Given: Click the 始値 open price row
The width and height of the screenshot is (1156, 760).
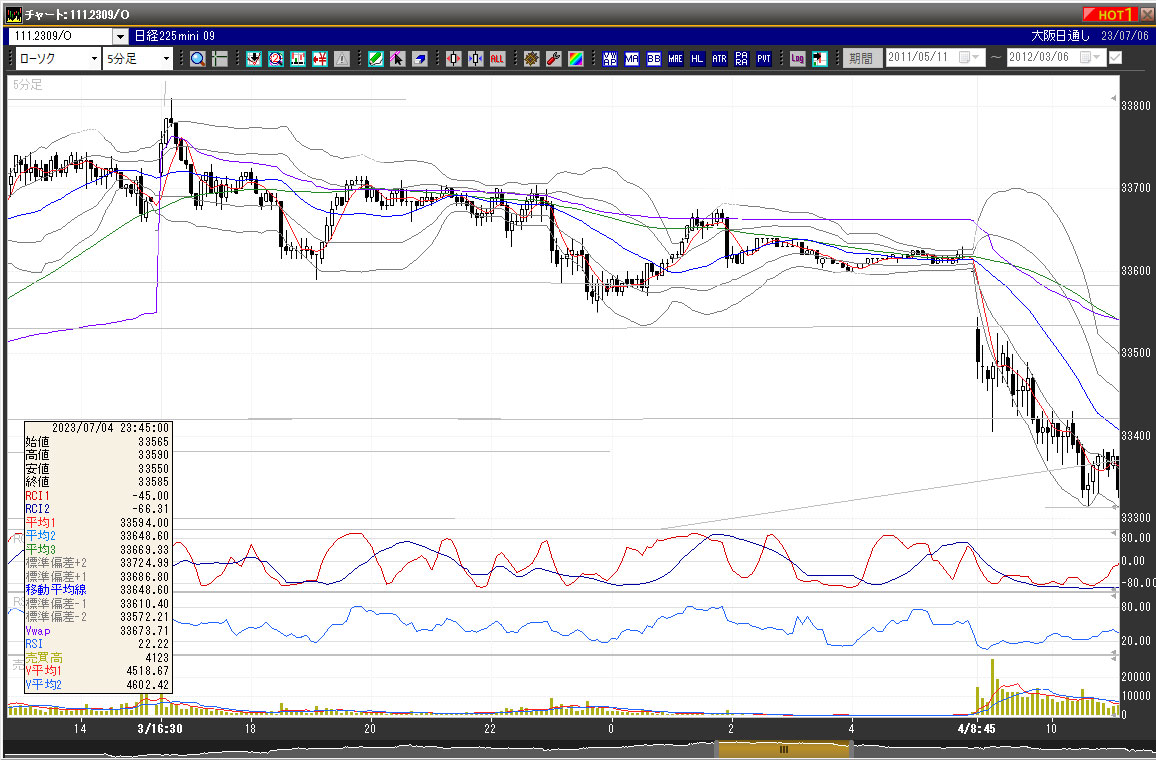Looking at the screenshot, I should 97,442.
